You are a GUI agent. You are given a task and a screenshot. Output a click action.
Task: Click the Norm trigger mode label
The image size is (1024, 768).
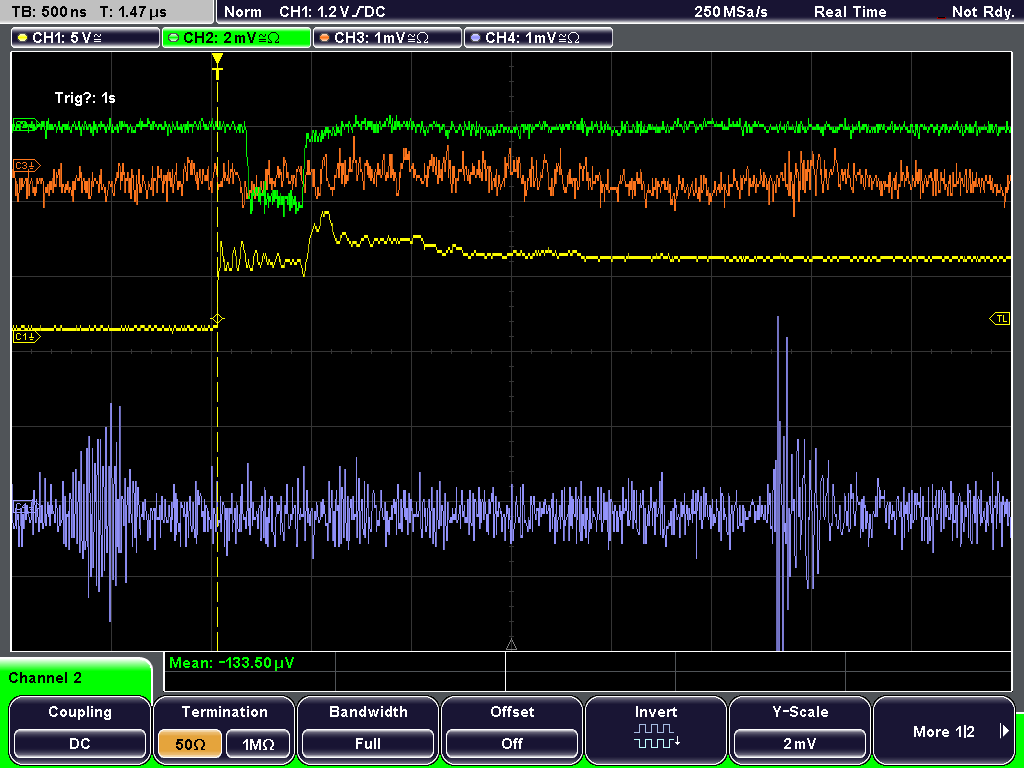(243, 12)
